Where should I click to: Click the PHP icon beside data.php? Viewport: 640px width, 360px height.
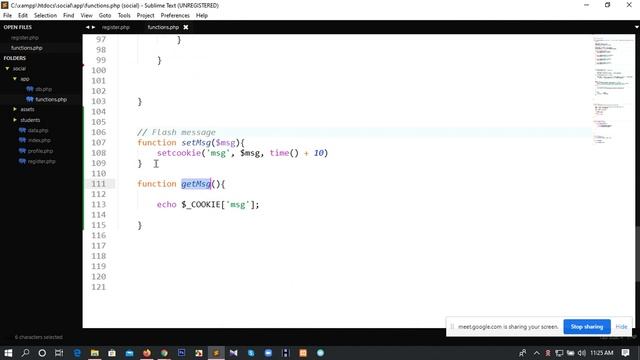point(22,130)
